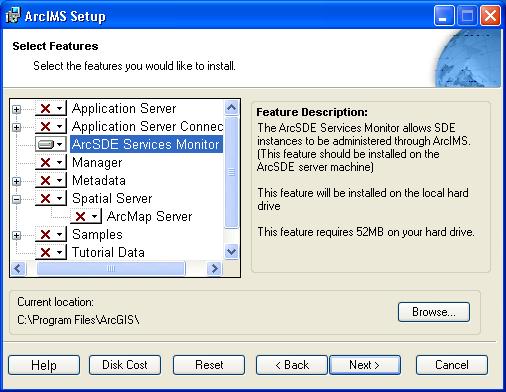
Task: Select the Tutorial Data feature label
Action: coord(108,252)
